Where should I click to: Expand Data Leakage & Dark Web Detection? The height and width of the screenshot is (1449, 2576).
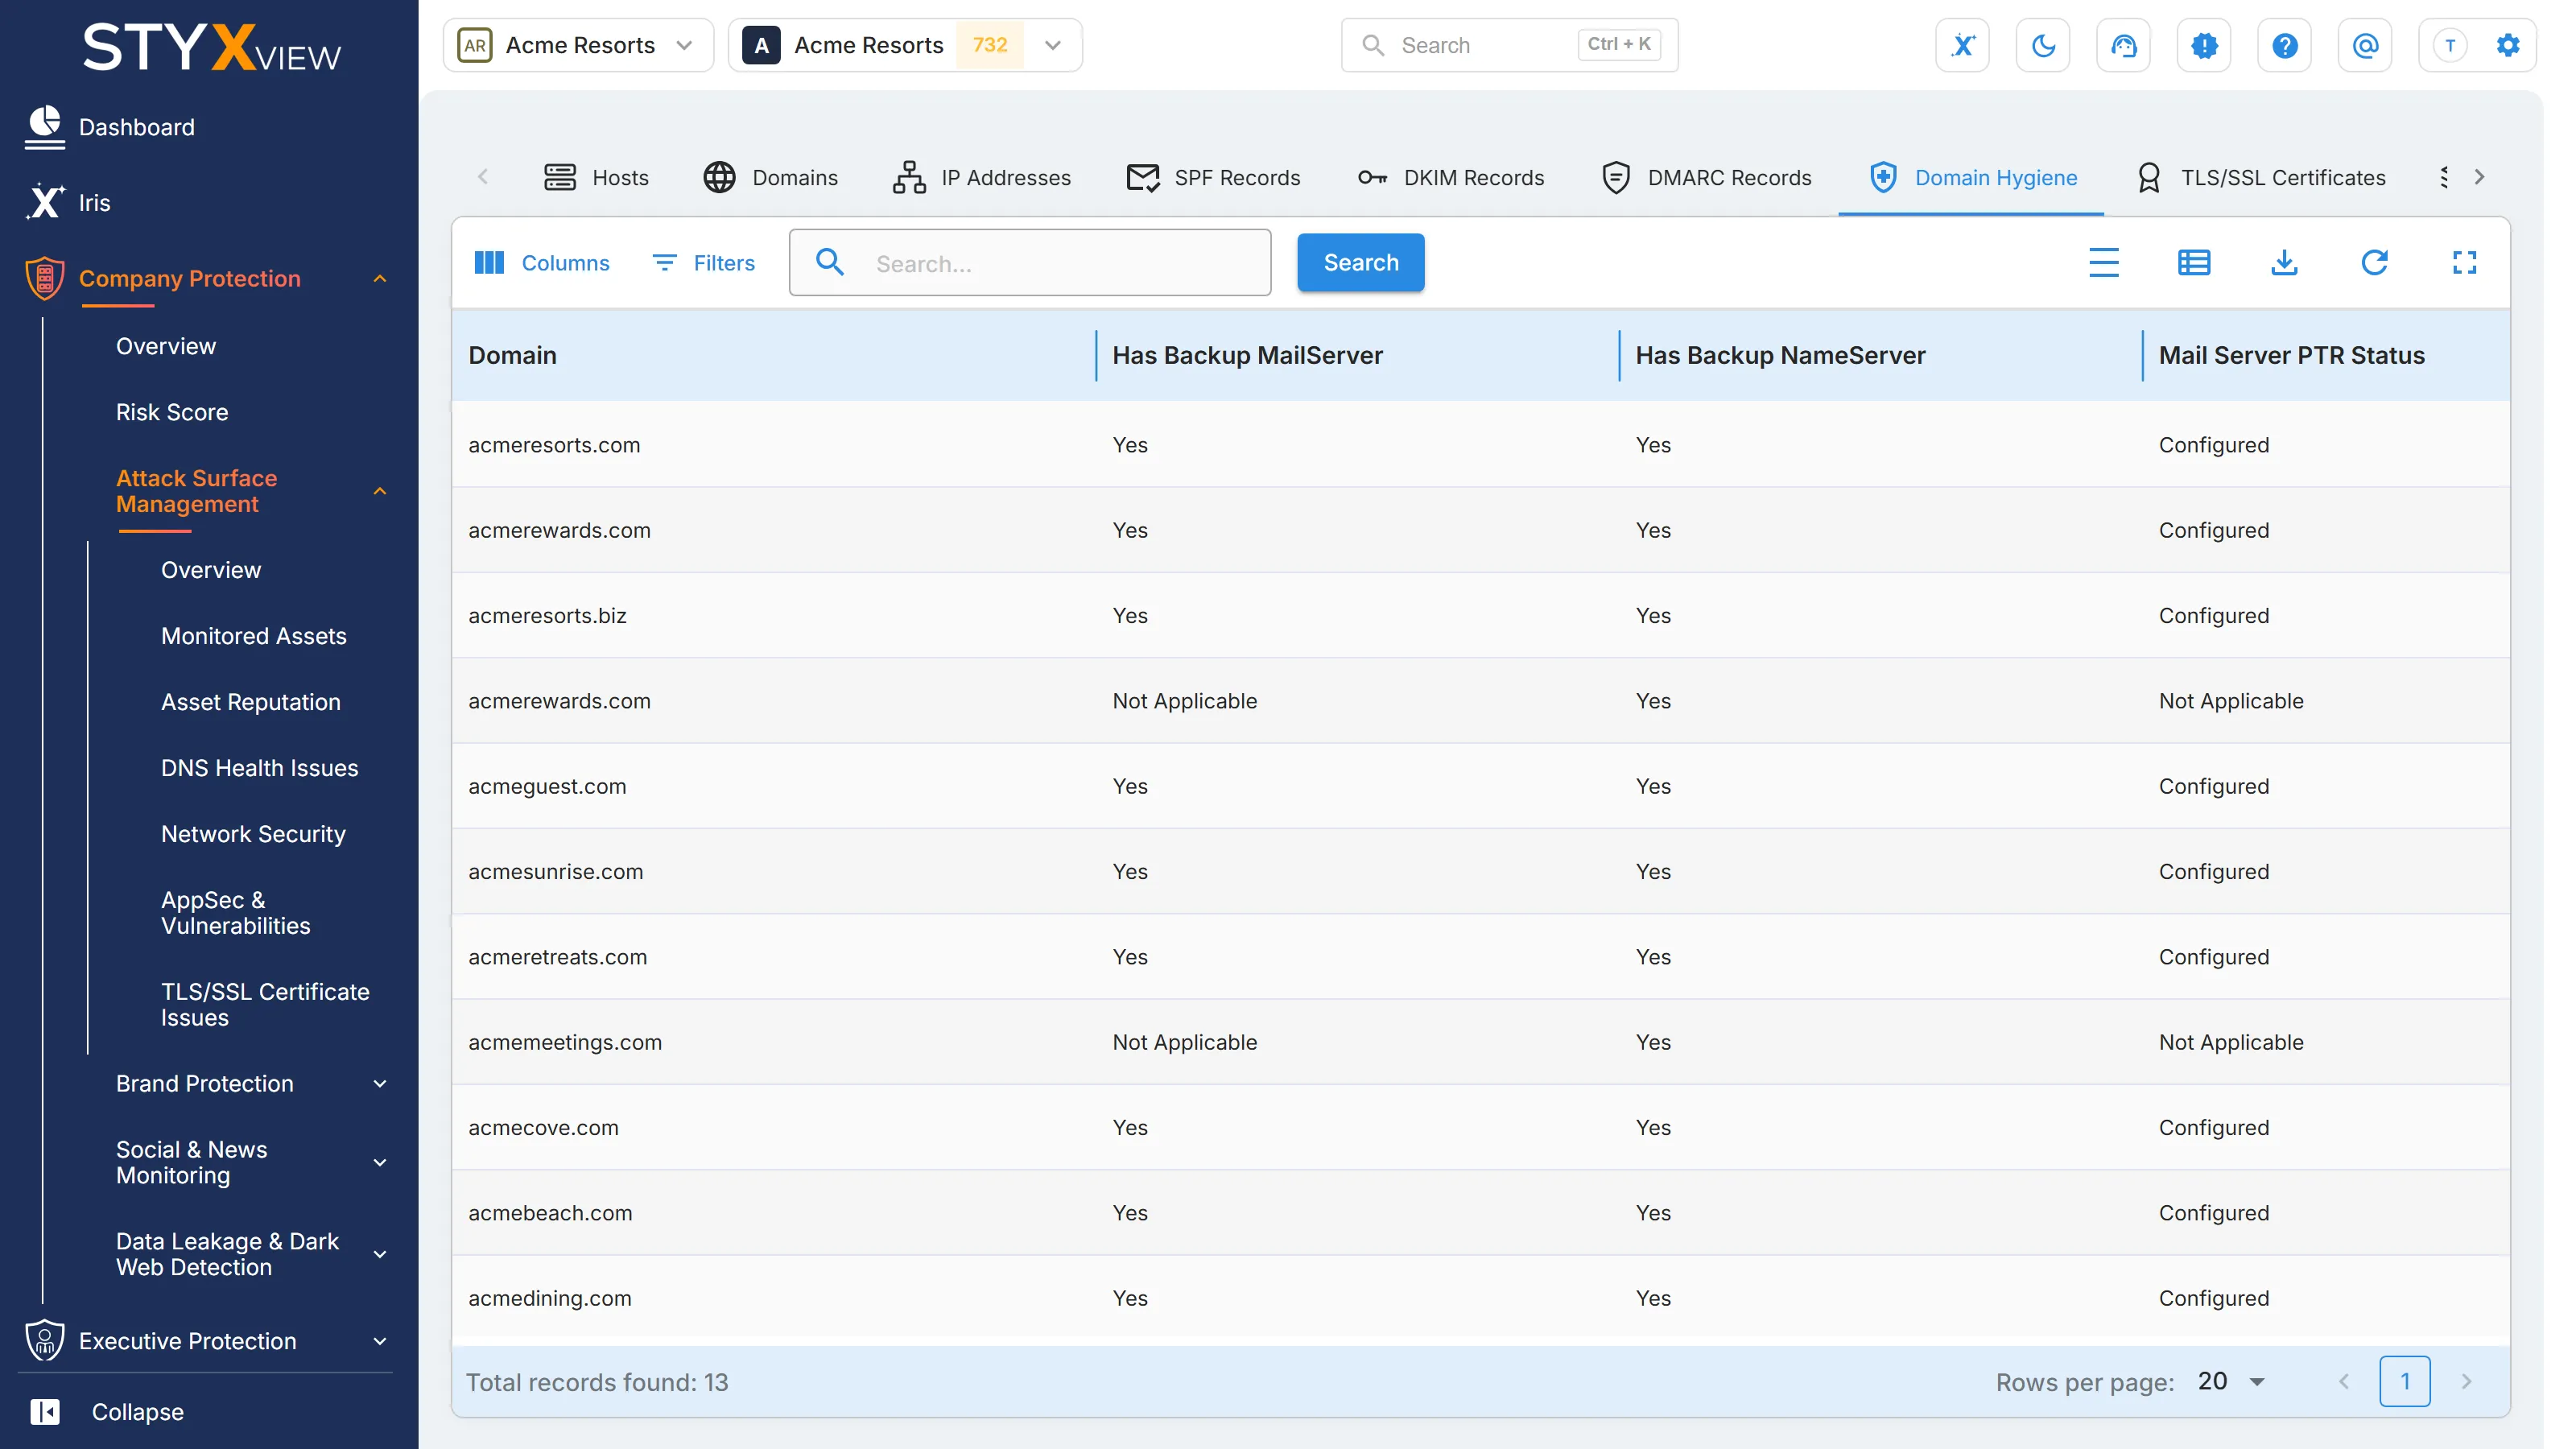(x=380, y=1255)
